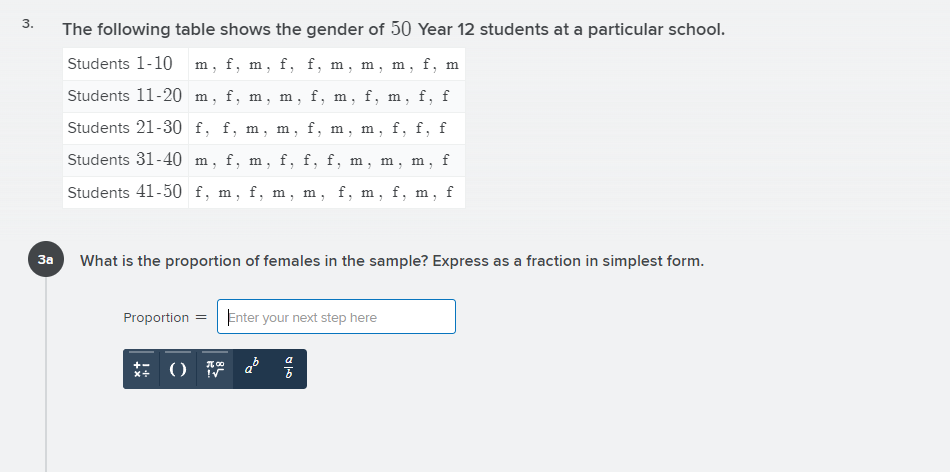
Task: Click the gender data cell for students 21-30
Action: point(327,128)
